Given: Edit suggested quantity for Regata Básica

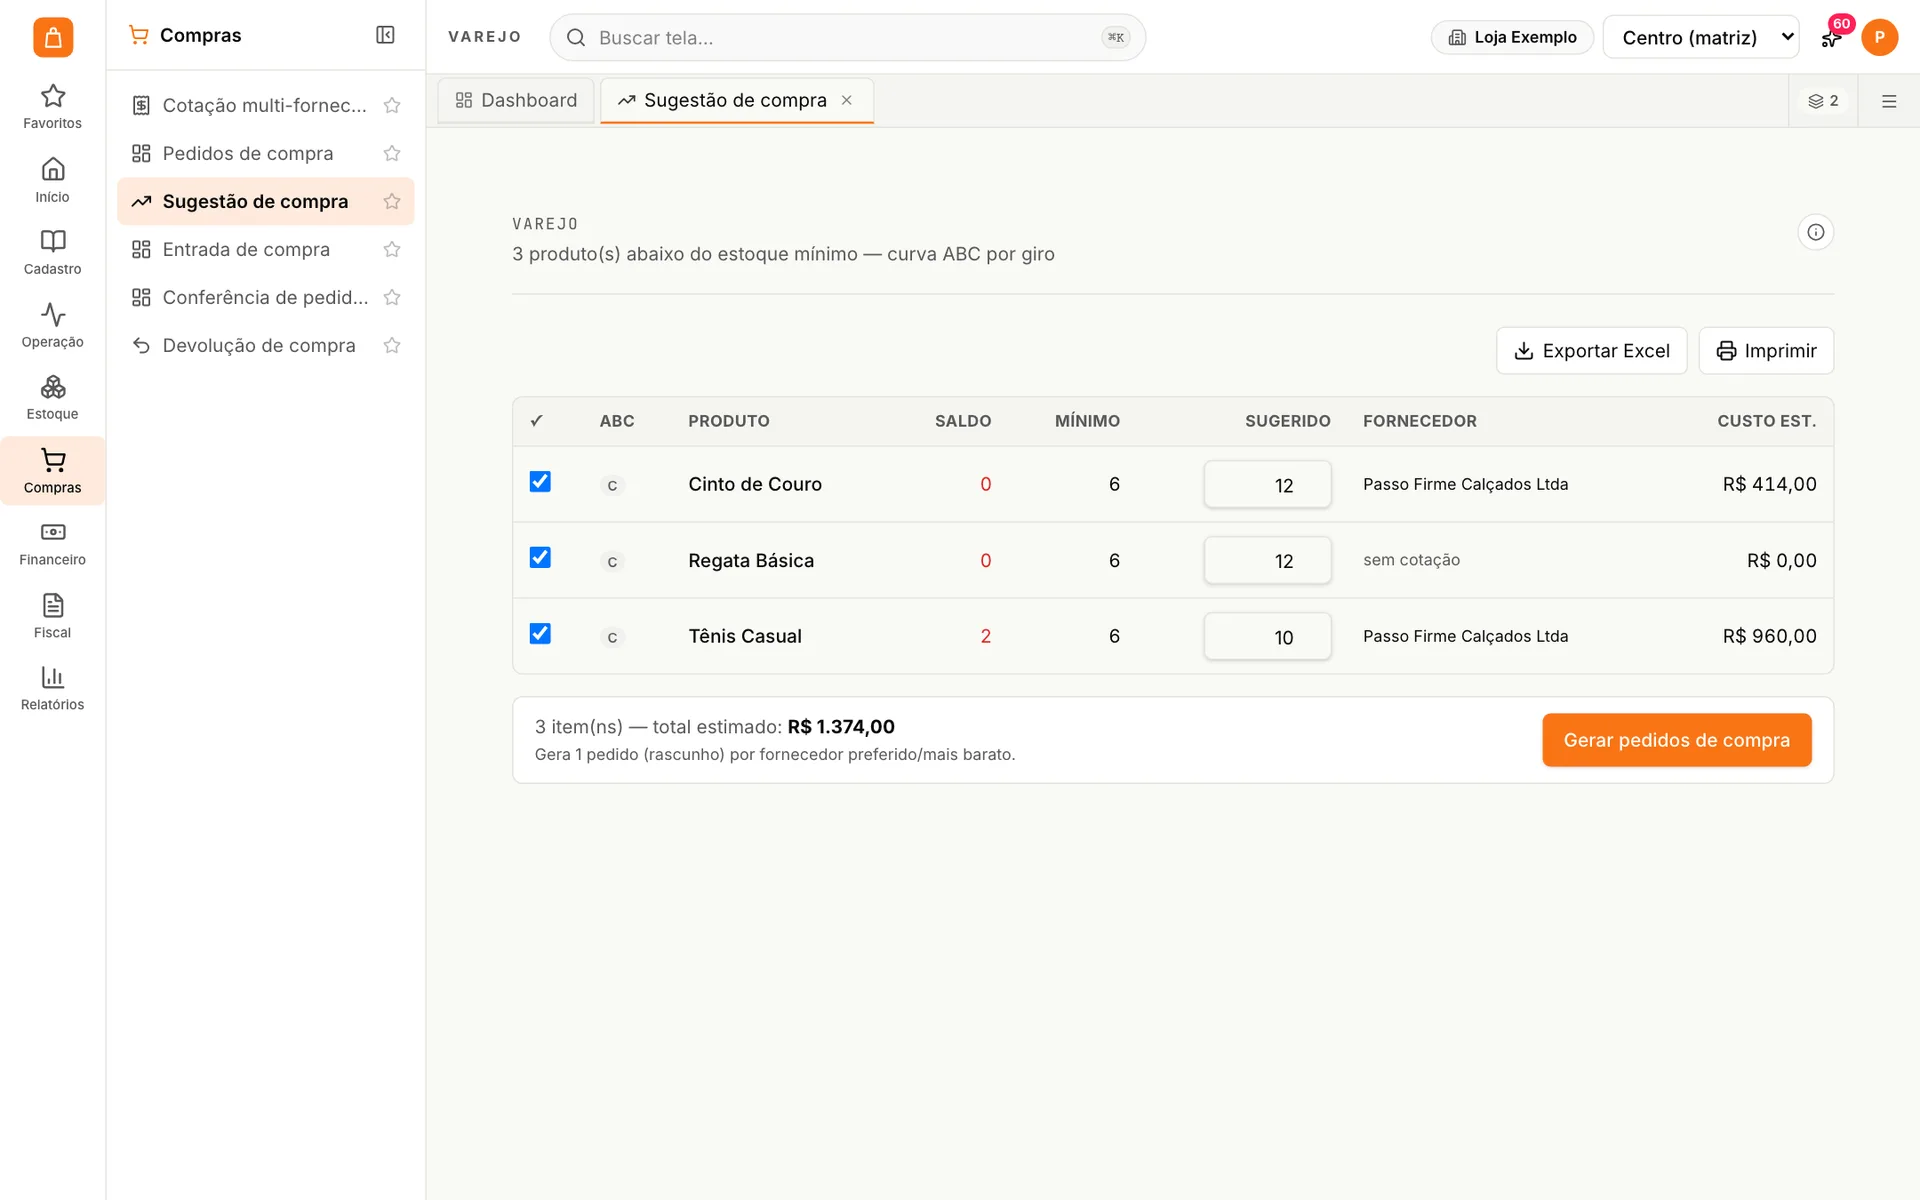Looking at the screenshot, I should (x=1267, y=561).
